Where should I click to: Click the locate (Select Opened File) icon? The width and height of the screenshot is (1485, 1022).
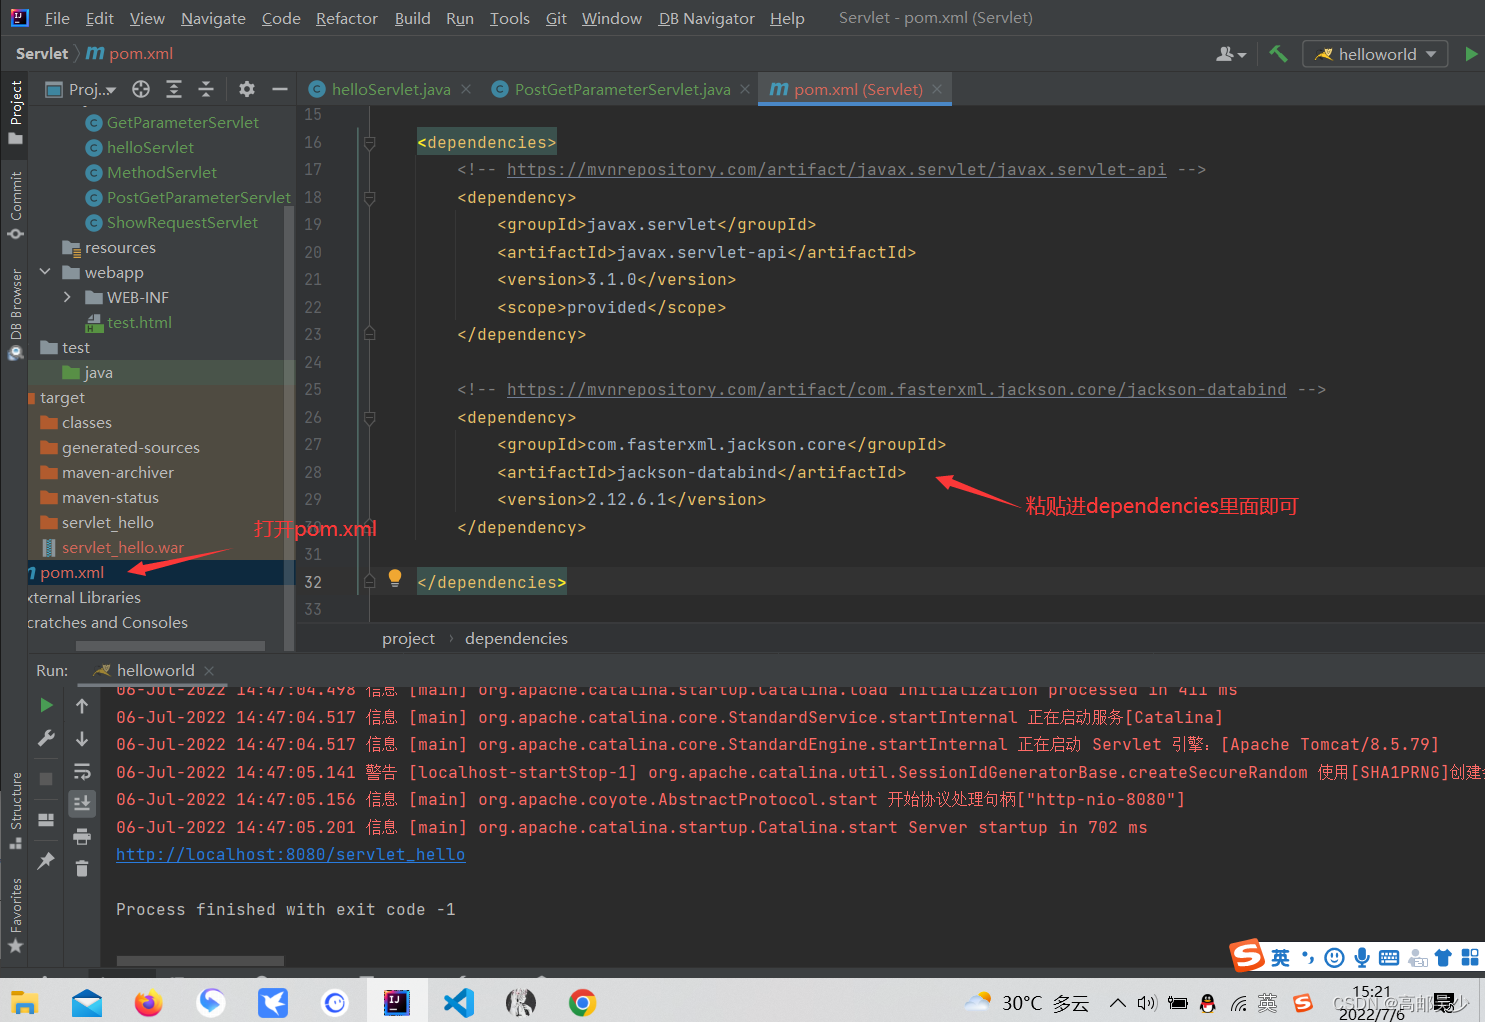click(x=141, y=89)
